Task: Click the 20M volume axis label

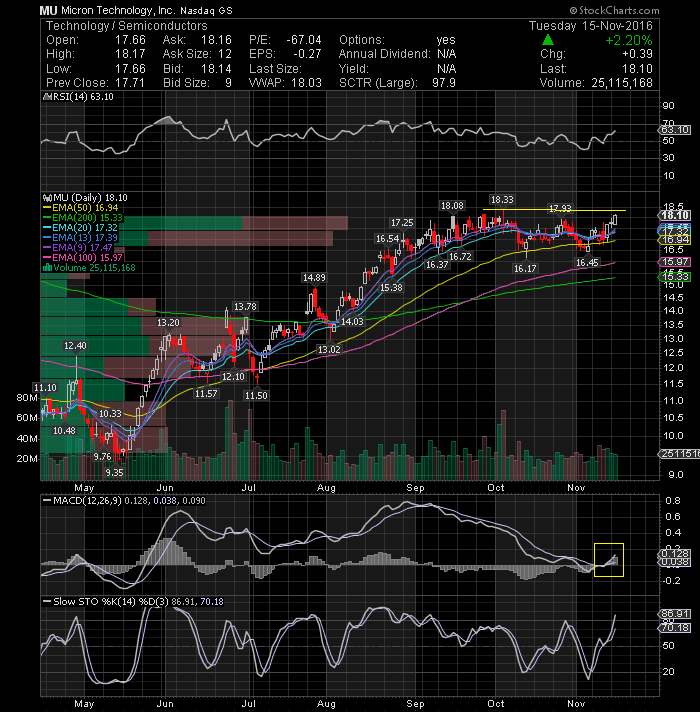Action: pos(27,459)
